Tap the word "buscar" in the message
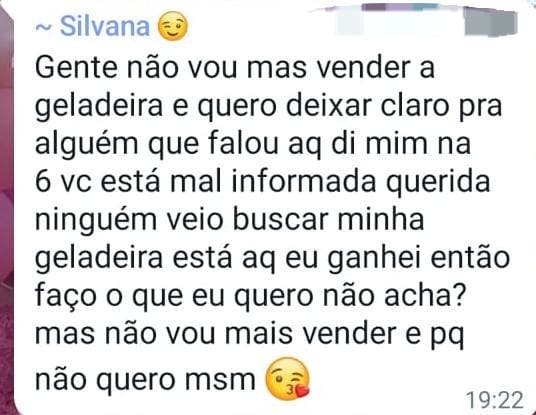The height and width of the screenshot is (415, 536). coord(280,219)
